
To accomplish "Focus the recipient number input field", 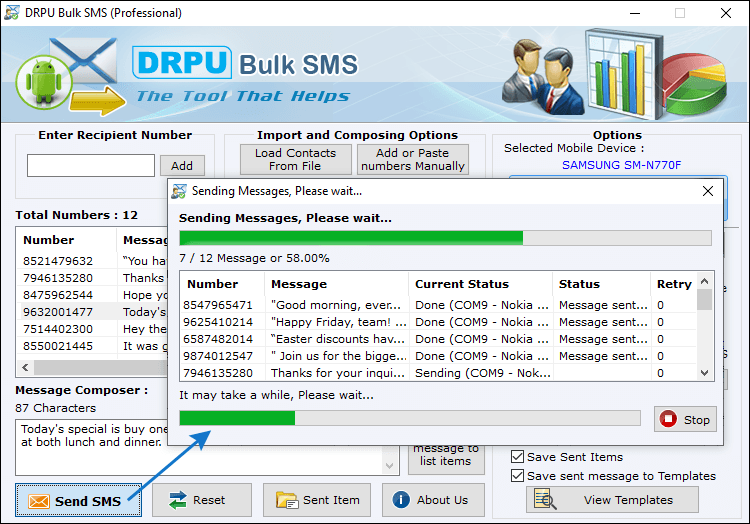I will click(91, 165).
